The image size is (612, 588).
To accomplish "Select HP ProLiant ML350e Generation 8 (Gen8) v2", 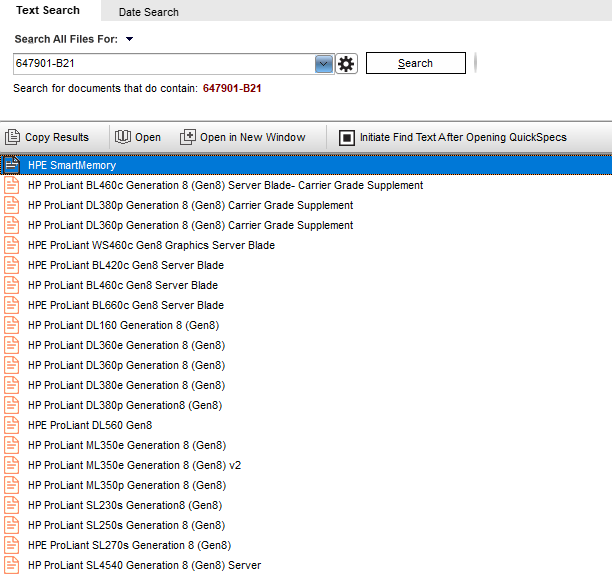I will tap(134, 465).
